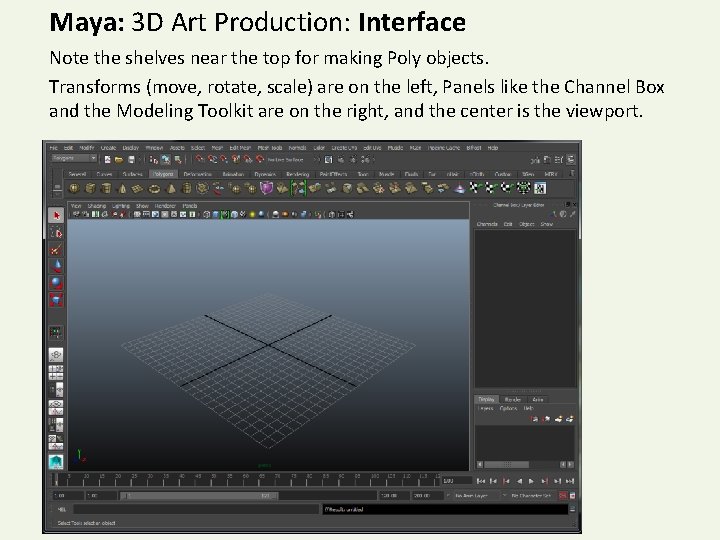Select the Rendering shelf tab
This screenshot has height=540, width=720.
click(298, 174)
